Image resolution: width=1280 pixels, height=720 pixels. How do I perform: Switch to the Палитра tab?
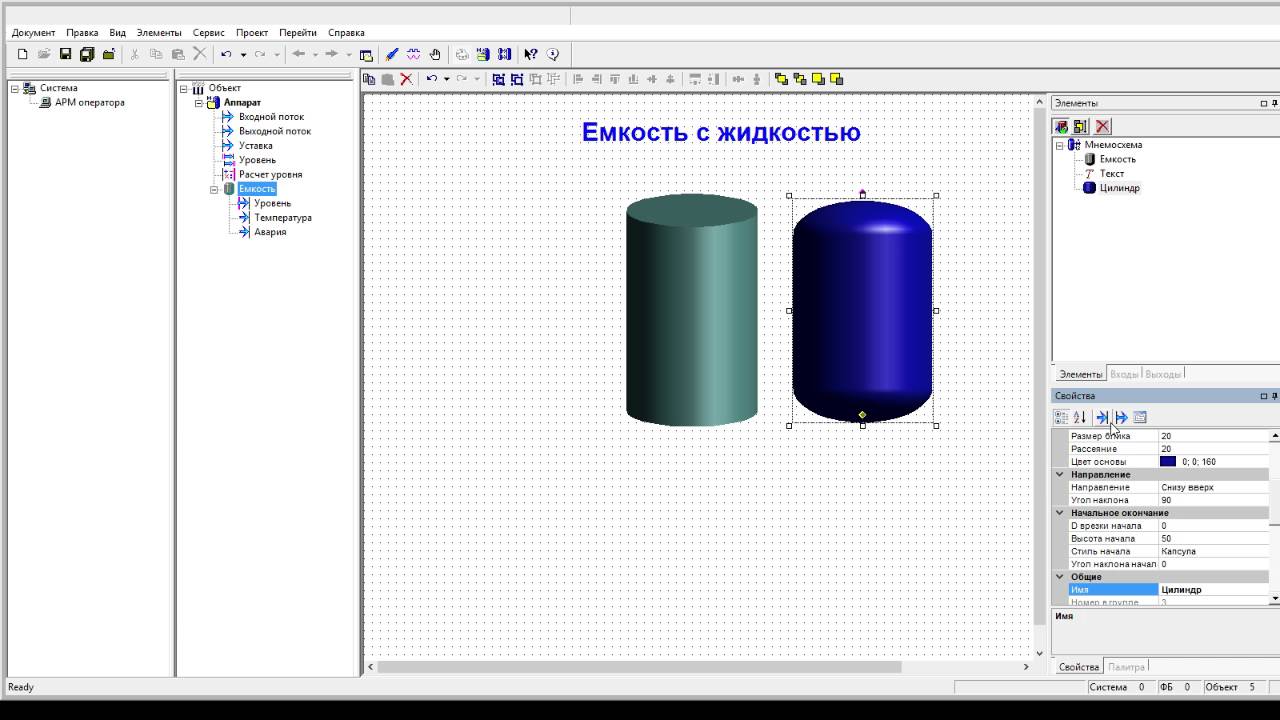[x=1126, y=666]
